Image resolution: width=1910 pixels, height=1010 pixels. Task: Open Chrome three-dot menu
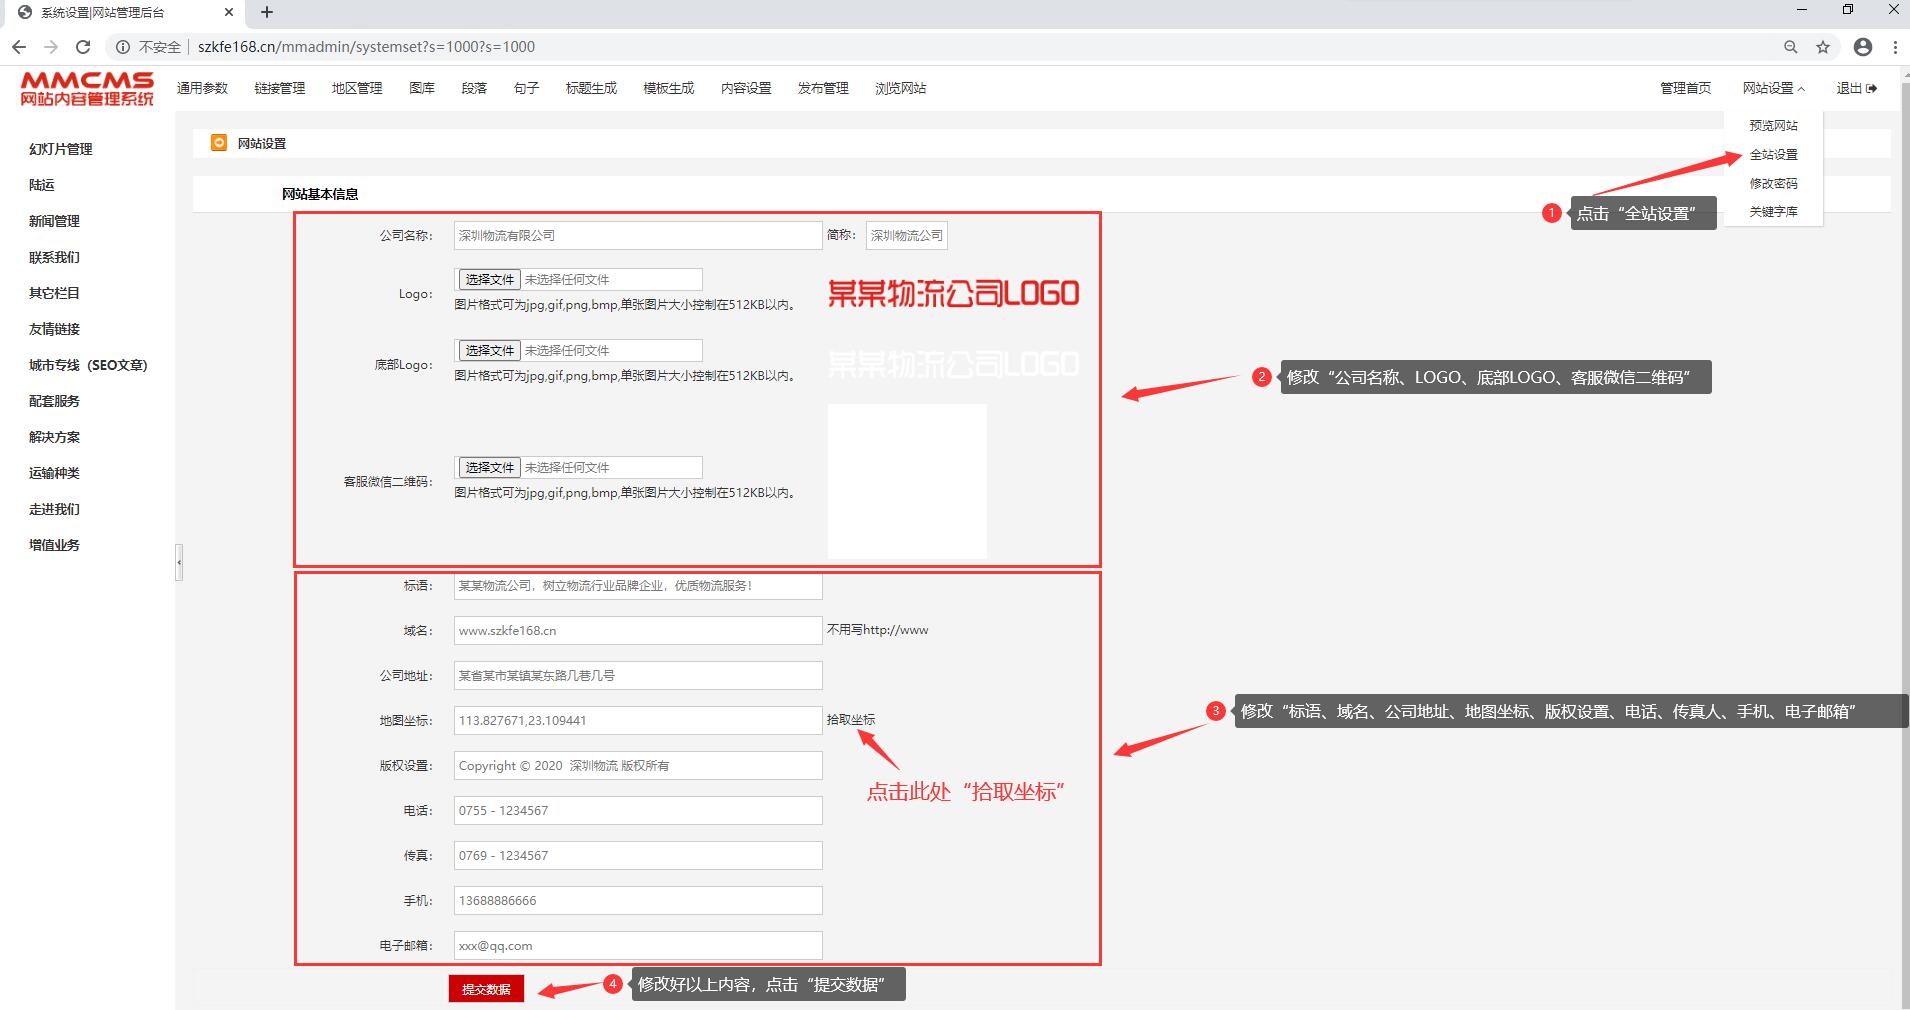(1895, 47)
